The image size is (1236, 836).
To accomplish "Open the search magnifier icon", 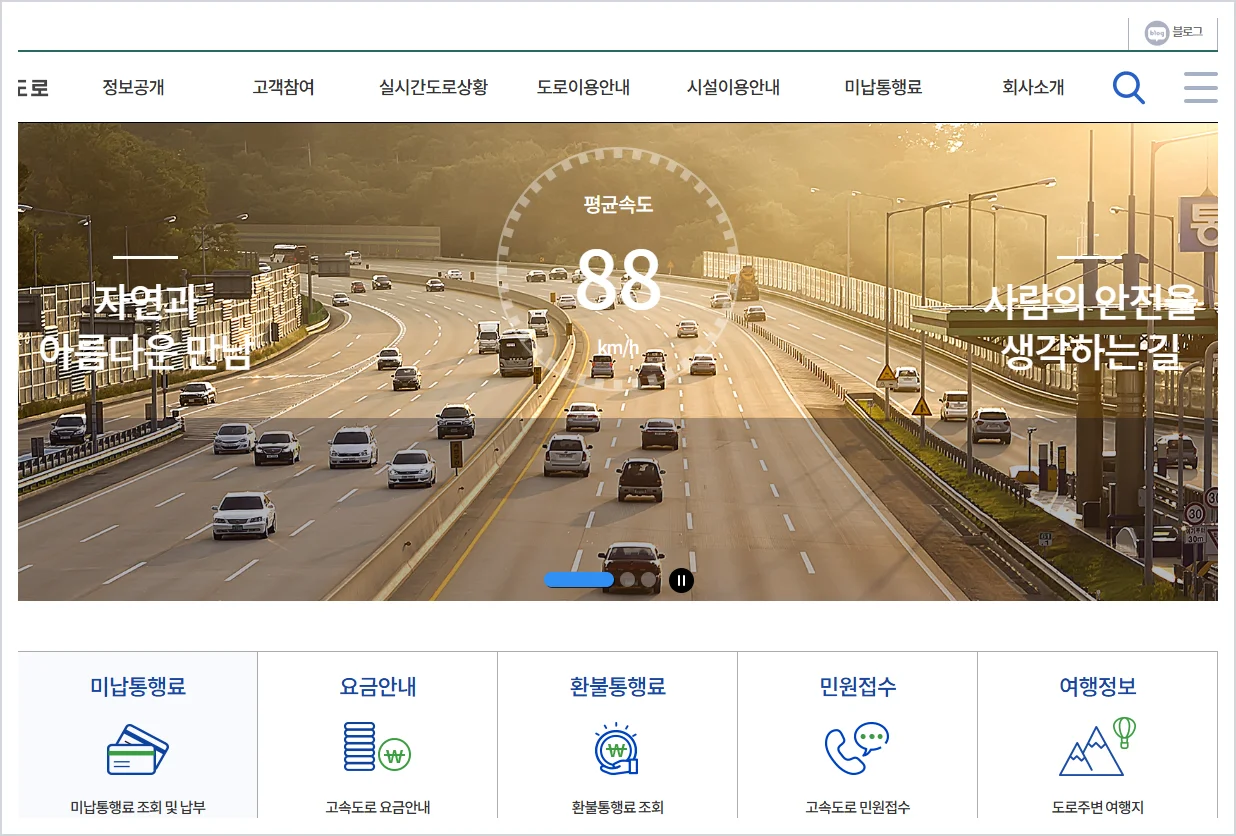I will pos(1128,87).
